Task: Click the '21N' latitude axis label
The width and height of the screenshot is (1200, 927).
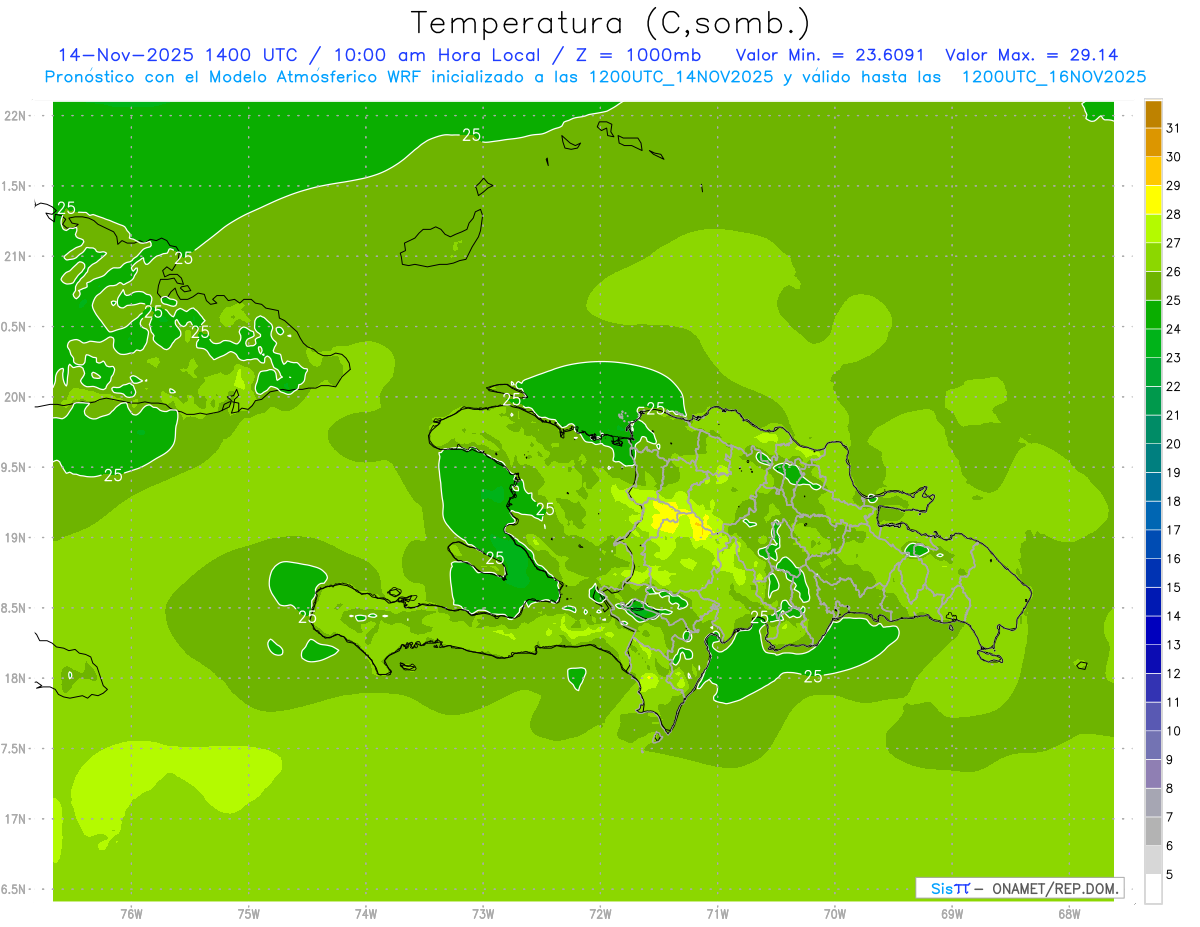Action: (x=16, y=256)
